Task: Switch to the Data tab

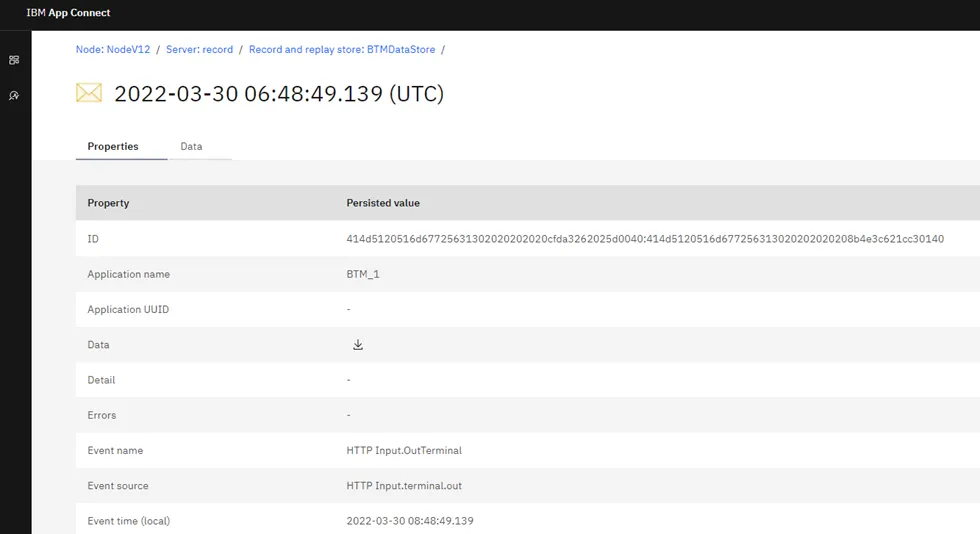Action: (x=191, y=146)
